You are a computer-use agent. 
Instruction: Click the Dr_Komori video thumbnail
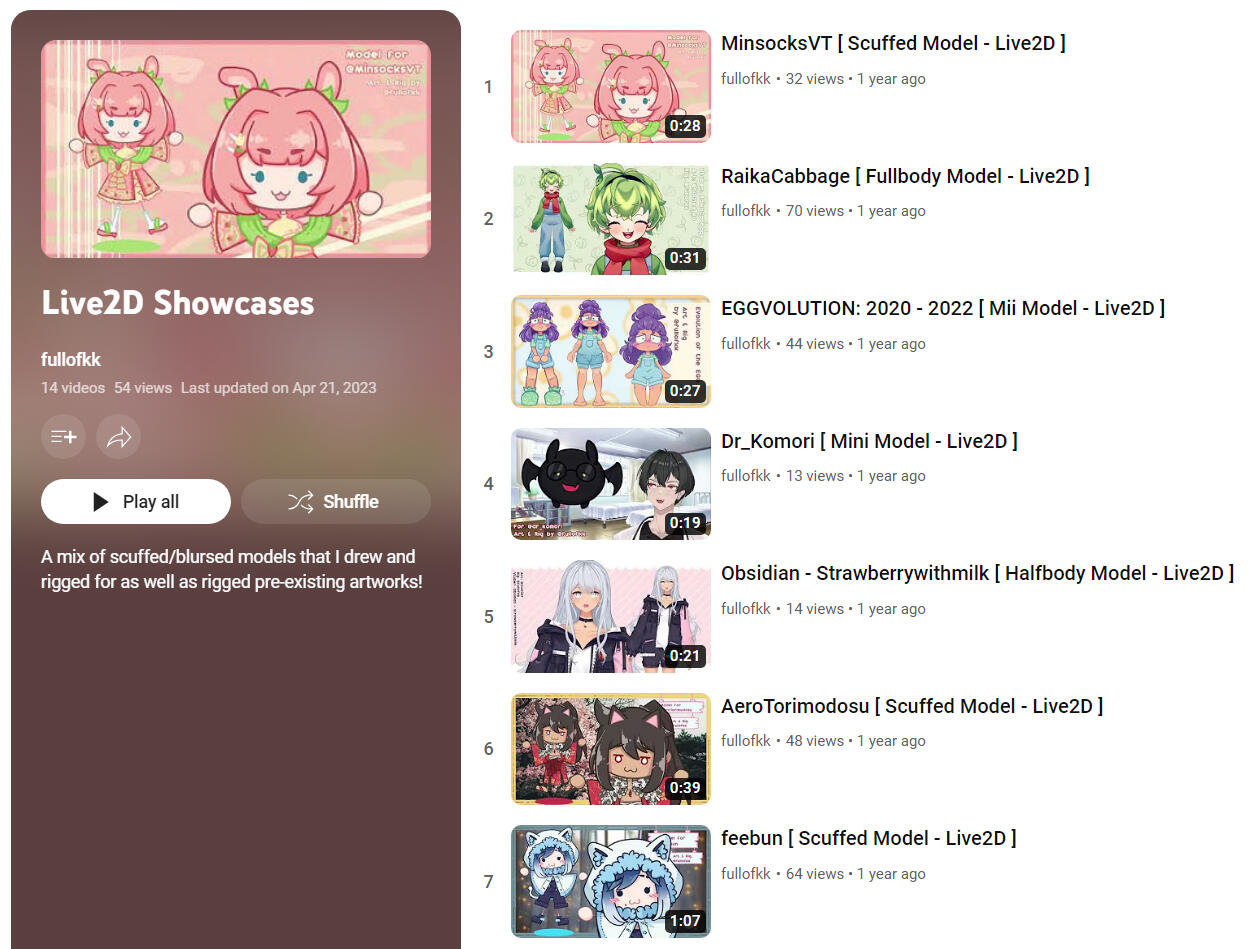coord(611,484)
